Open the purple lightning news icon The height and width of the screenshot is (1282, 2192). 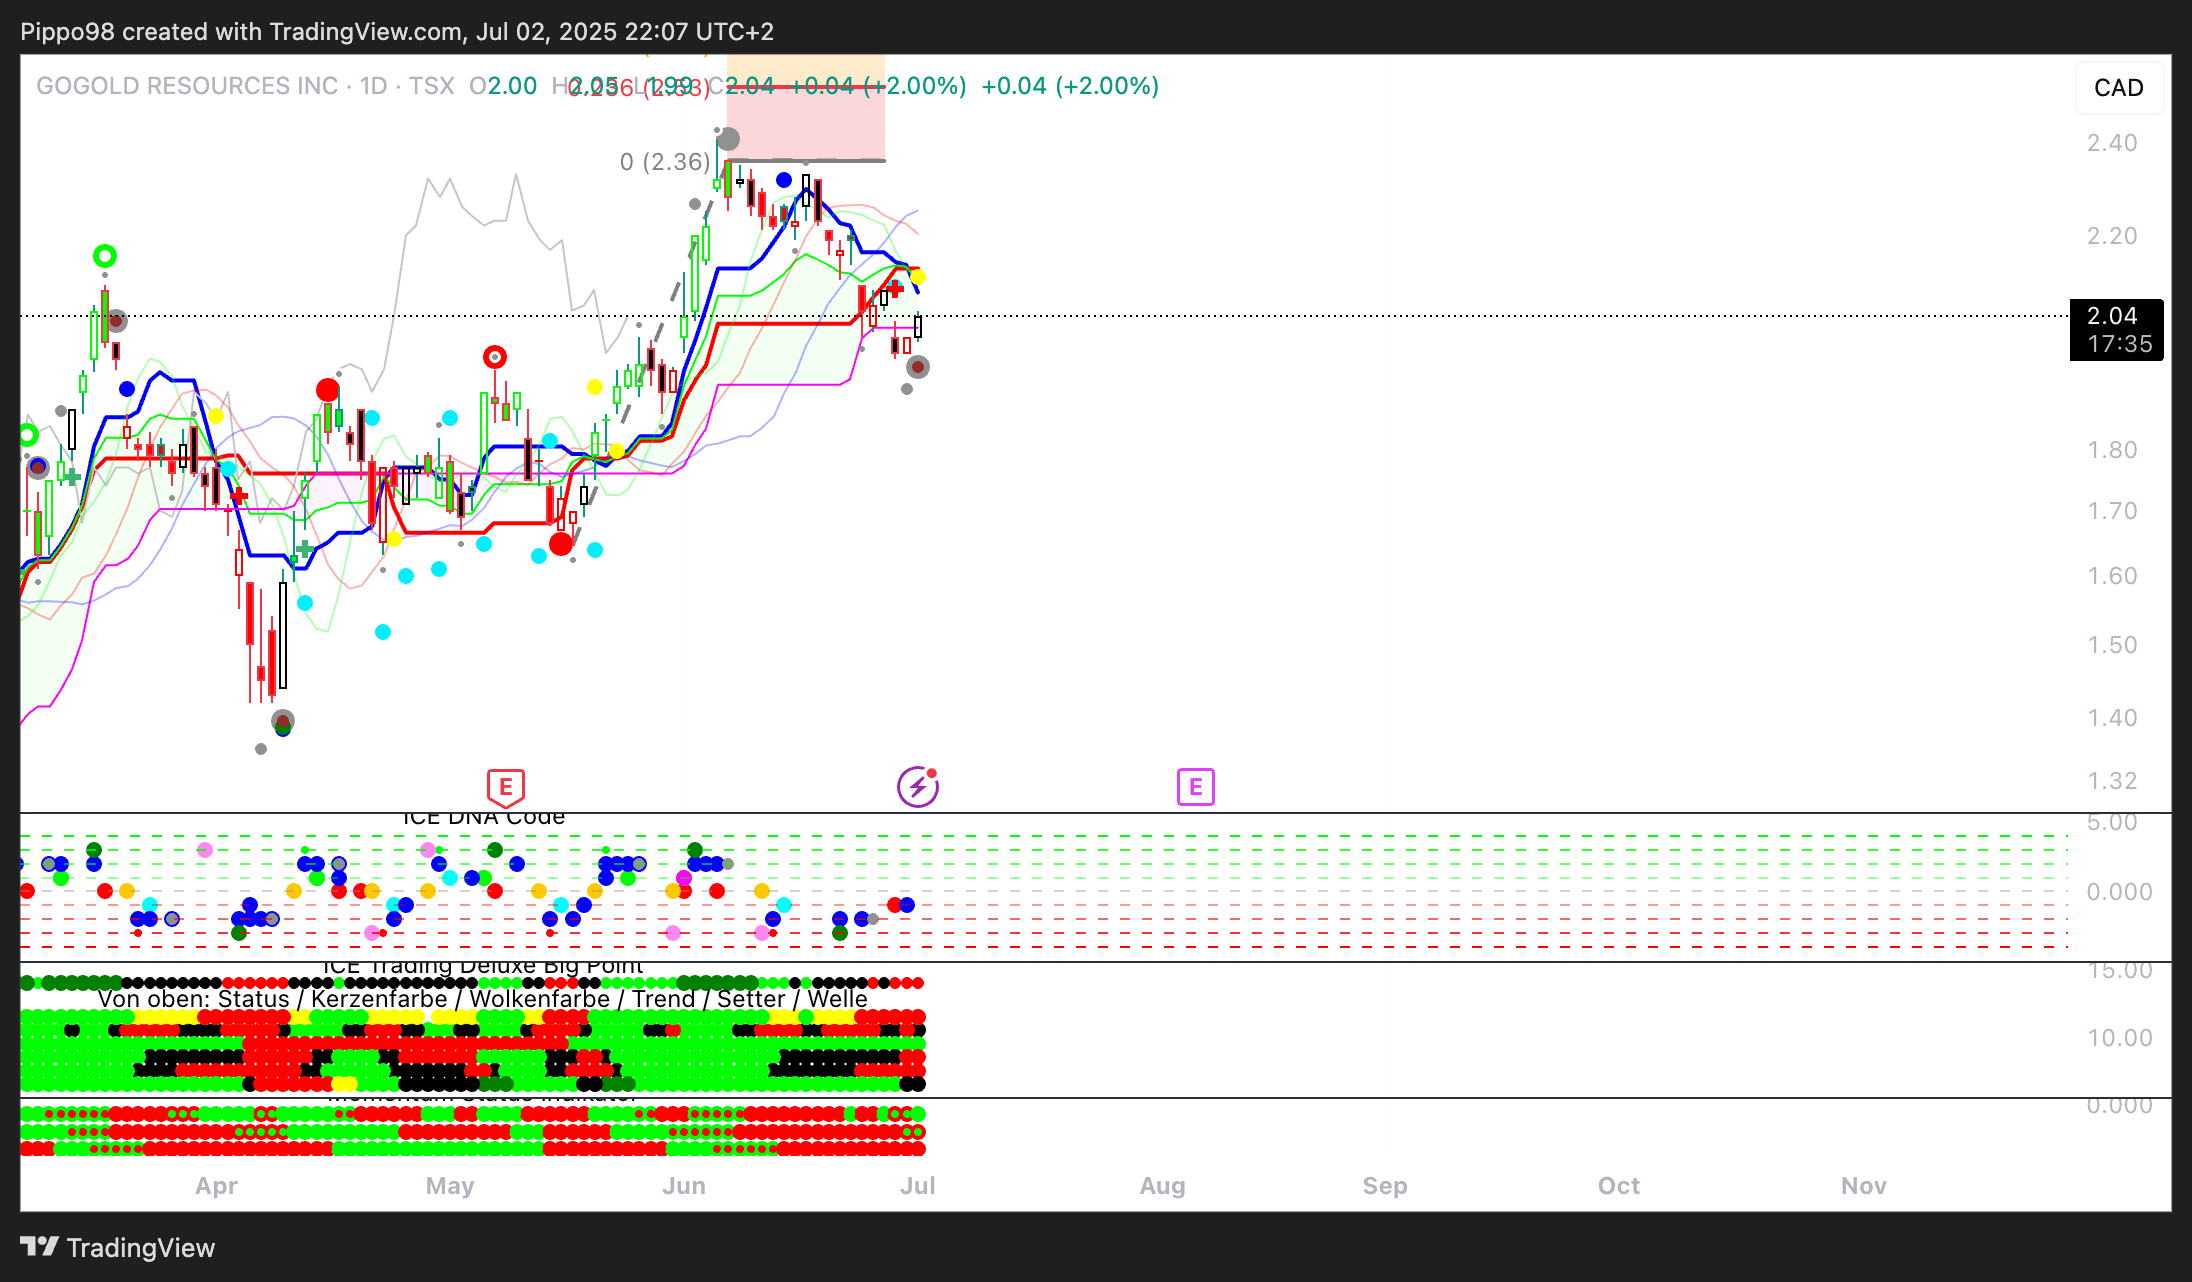coord(917,788)
